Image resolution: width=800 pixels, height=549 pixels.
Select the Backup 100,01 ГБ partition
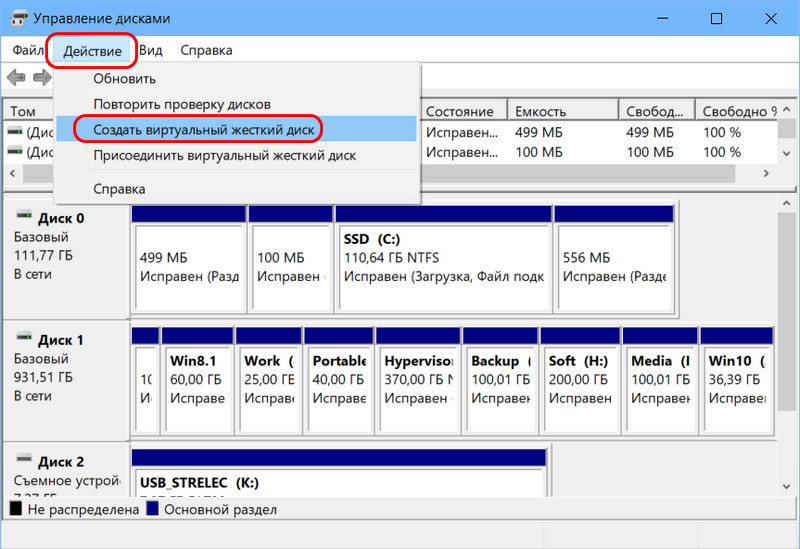500,381
